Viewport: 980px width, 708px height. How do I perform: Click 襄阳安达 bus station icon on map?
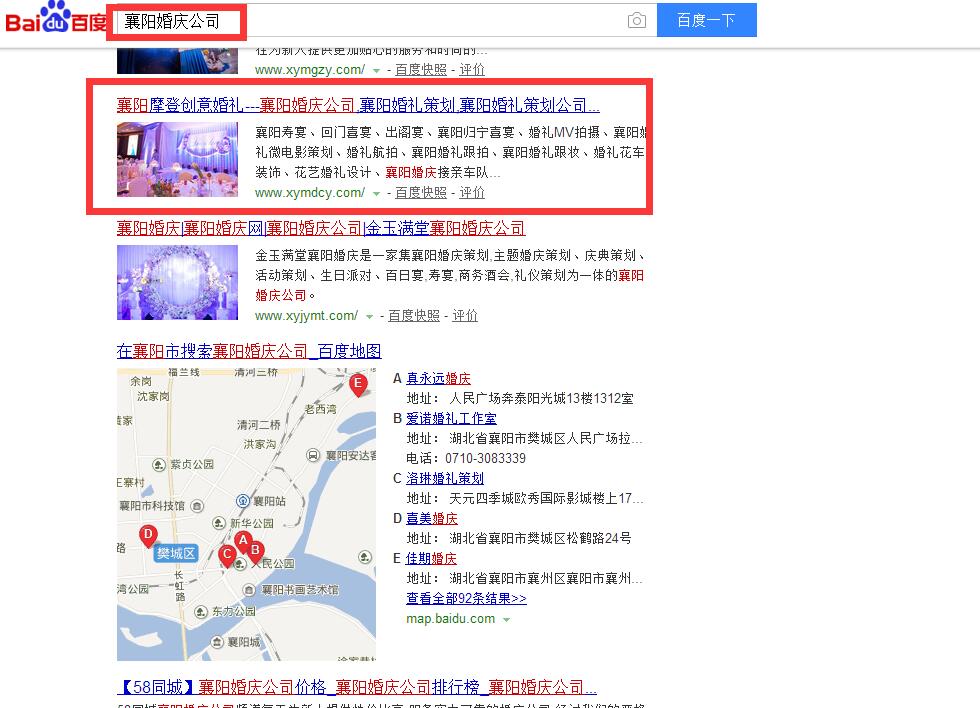(x=313, y=456)
